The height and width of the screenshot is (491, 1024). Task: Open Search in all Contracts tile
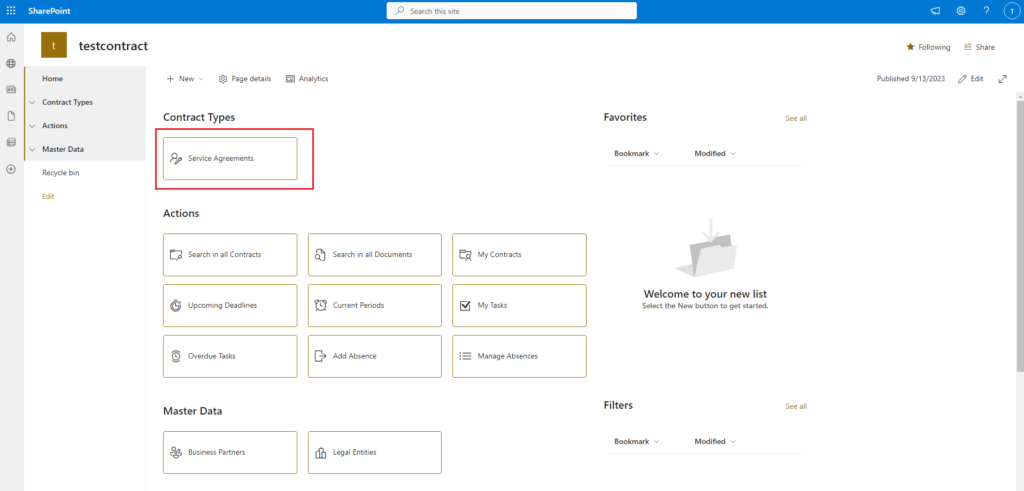click(230, 255)
